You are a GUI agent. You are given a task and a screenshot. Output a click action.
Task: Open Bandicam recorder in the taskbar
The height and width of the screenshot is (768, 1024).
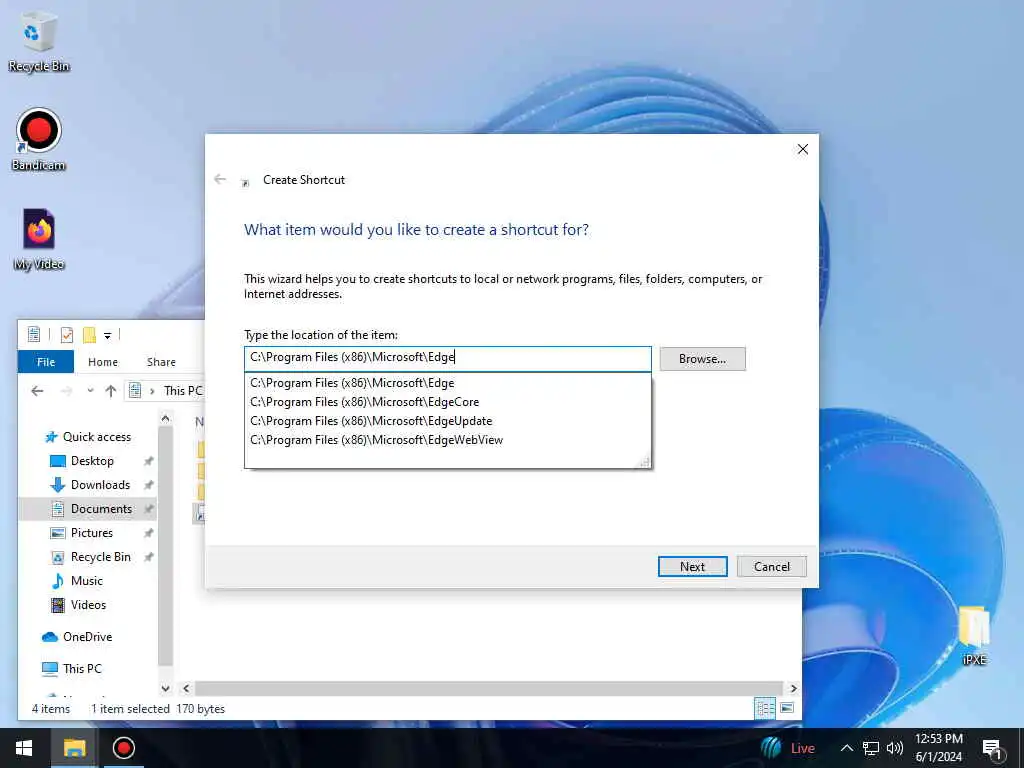[123, 748]
